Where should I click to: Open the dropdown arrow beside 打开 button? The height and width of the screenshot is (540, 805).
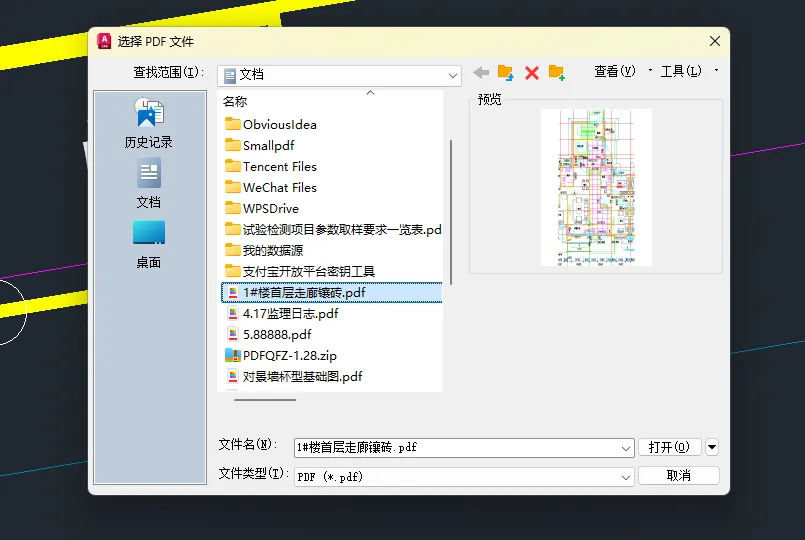[x=712, y=447]
